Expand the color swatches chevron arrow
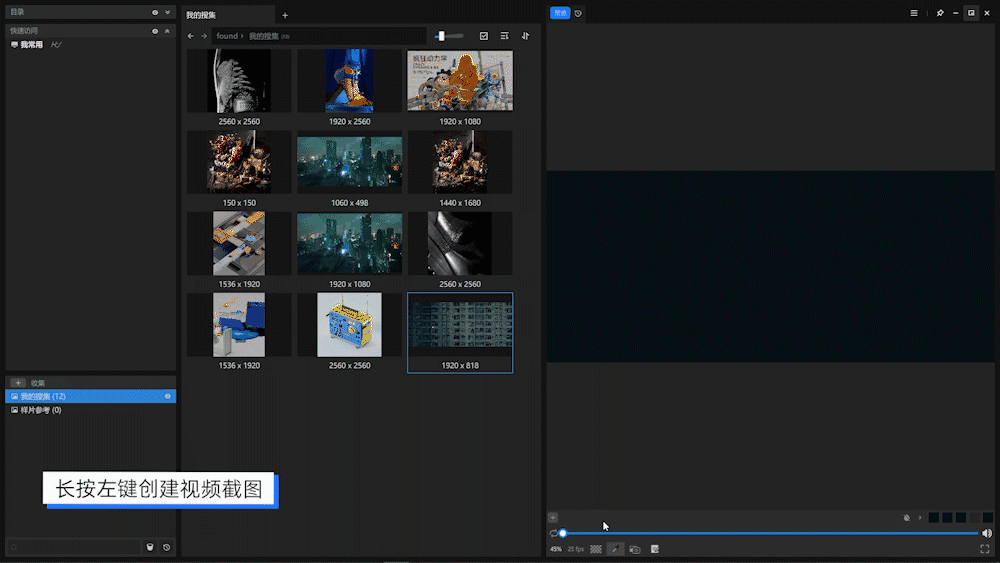 click(x=920, y=518)
